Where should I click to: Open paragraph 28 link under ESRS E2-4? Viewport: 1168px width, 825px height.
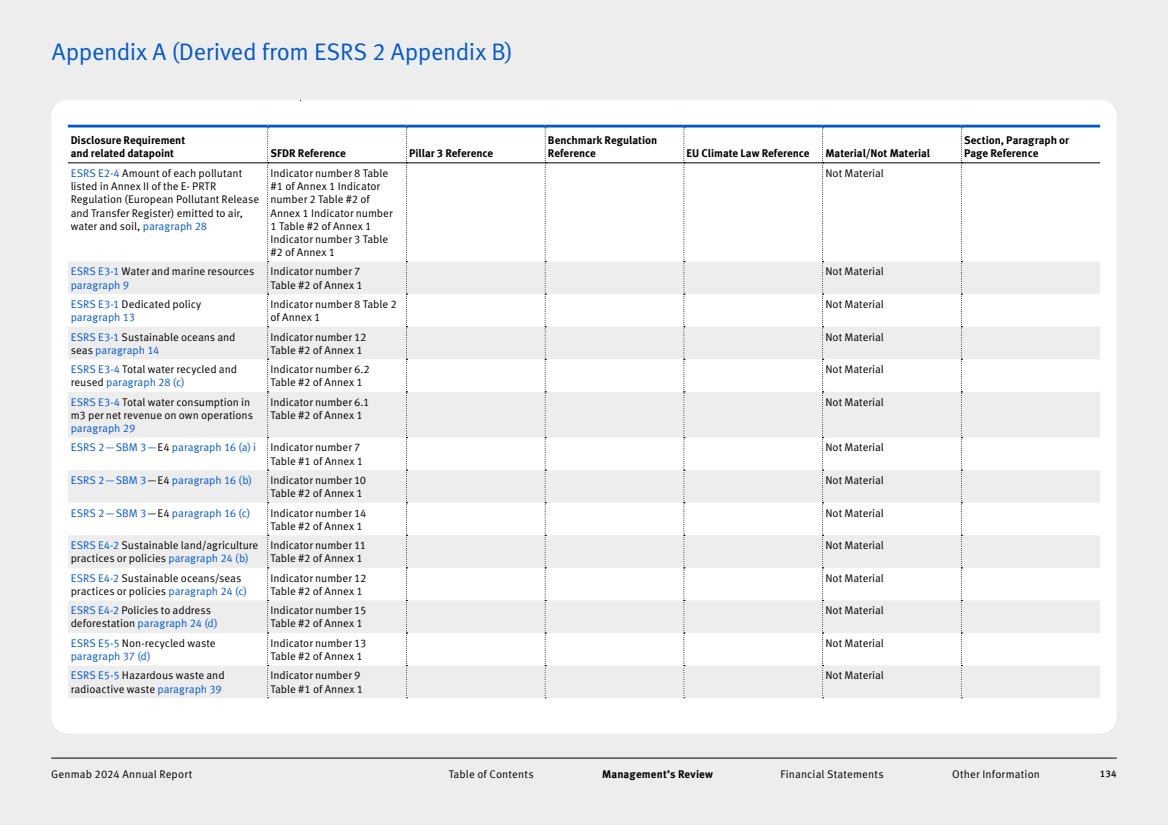[174, 227]
